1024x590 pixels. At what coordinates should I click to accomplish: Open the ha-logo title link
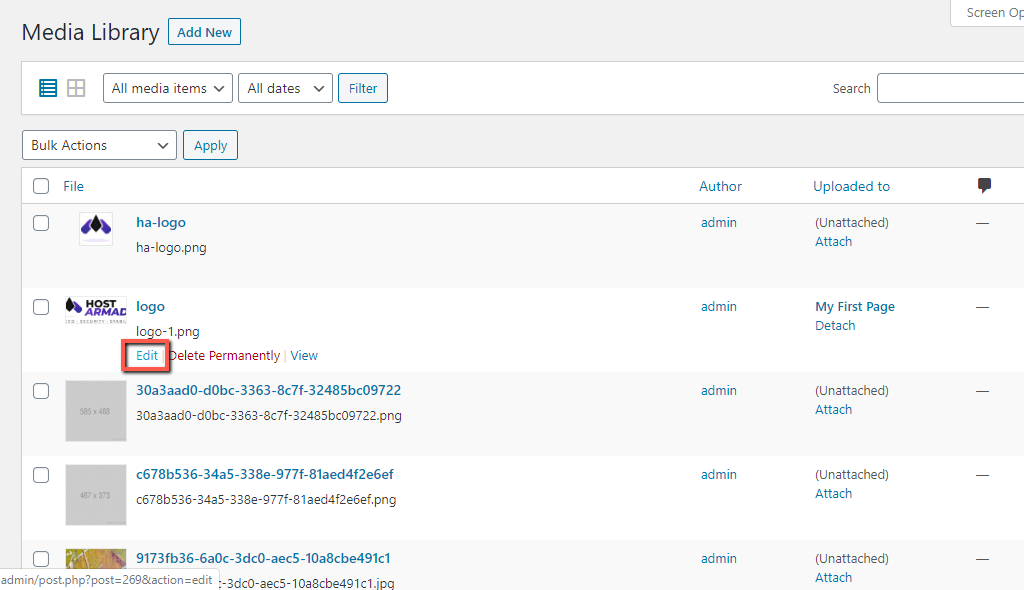[161, 222]
